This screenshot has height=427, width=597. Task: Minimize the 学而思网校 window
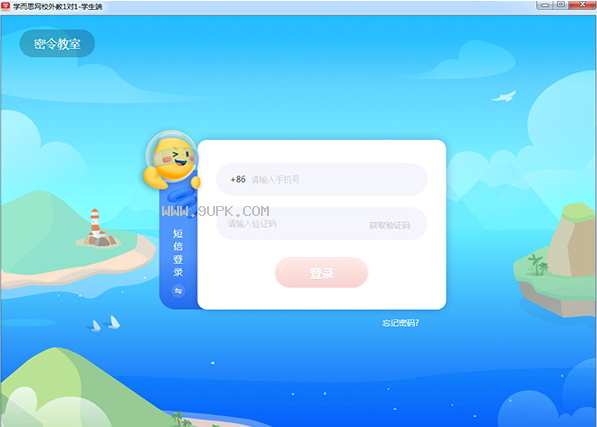pos(545,5)
